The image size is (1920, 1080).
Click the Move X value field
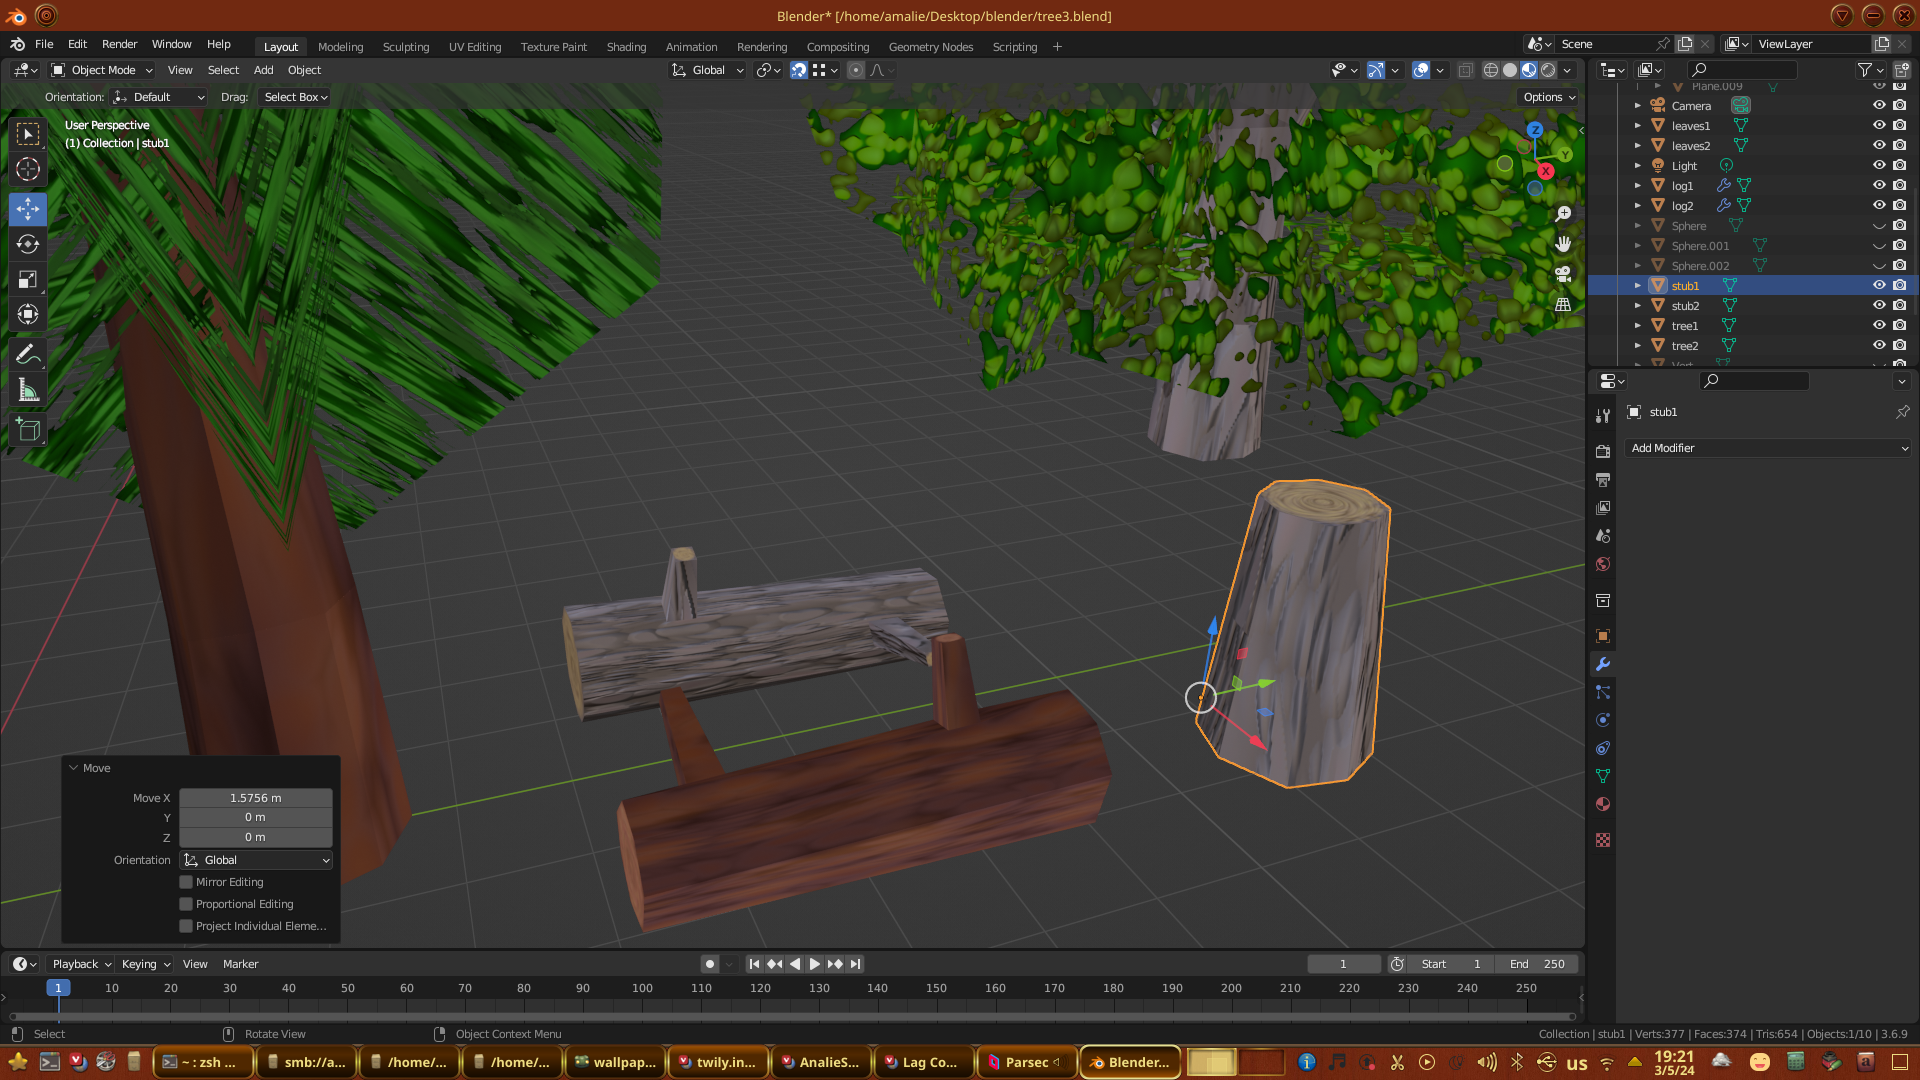coord(255,798)
